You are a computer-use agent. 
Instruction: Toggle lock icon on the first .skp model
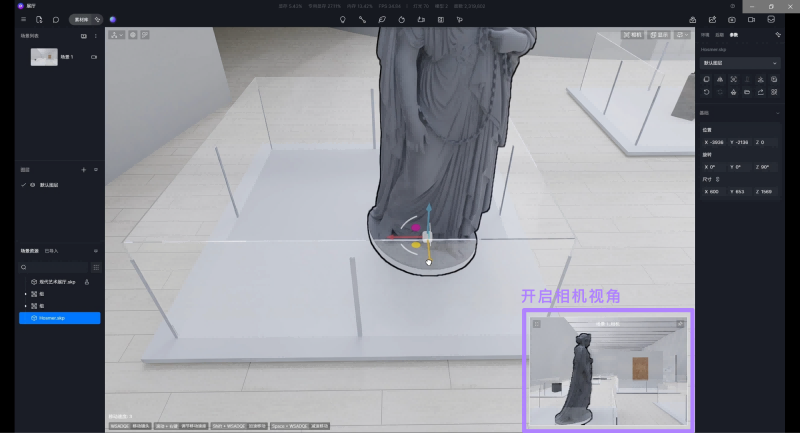click(87, 282)
